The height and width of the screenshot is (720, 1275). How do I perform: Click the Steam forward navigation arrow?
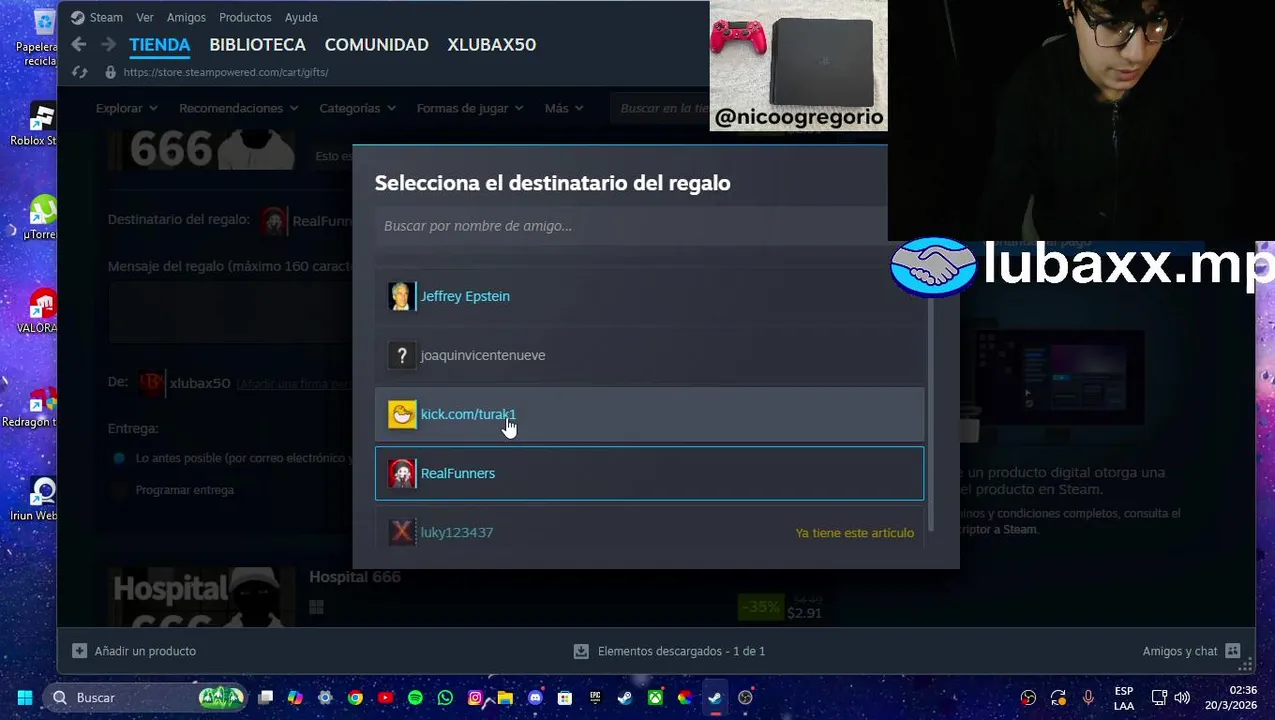108,45
